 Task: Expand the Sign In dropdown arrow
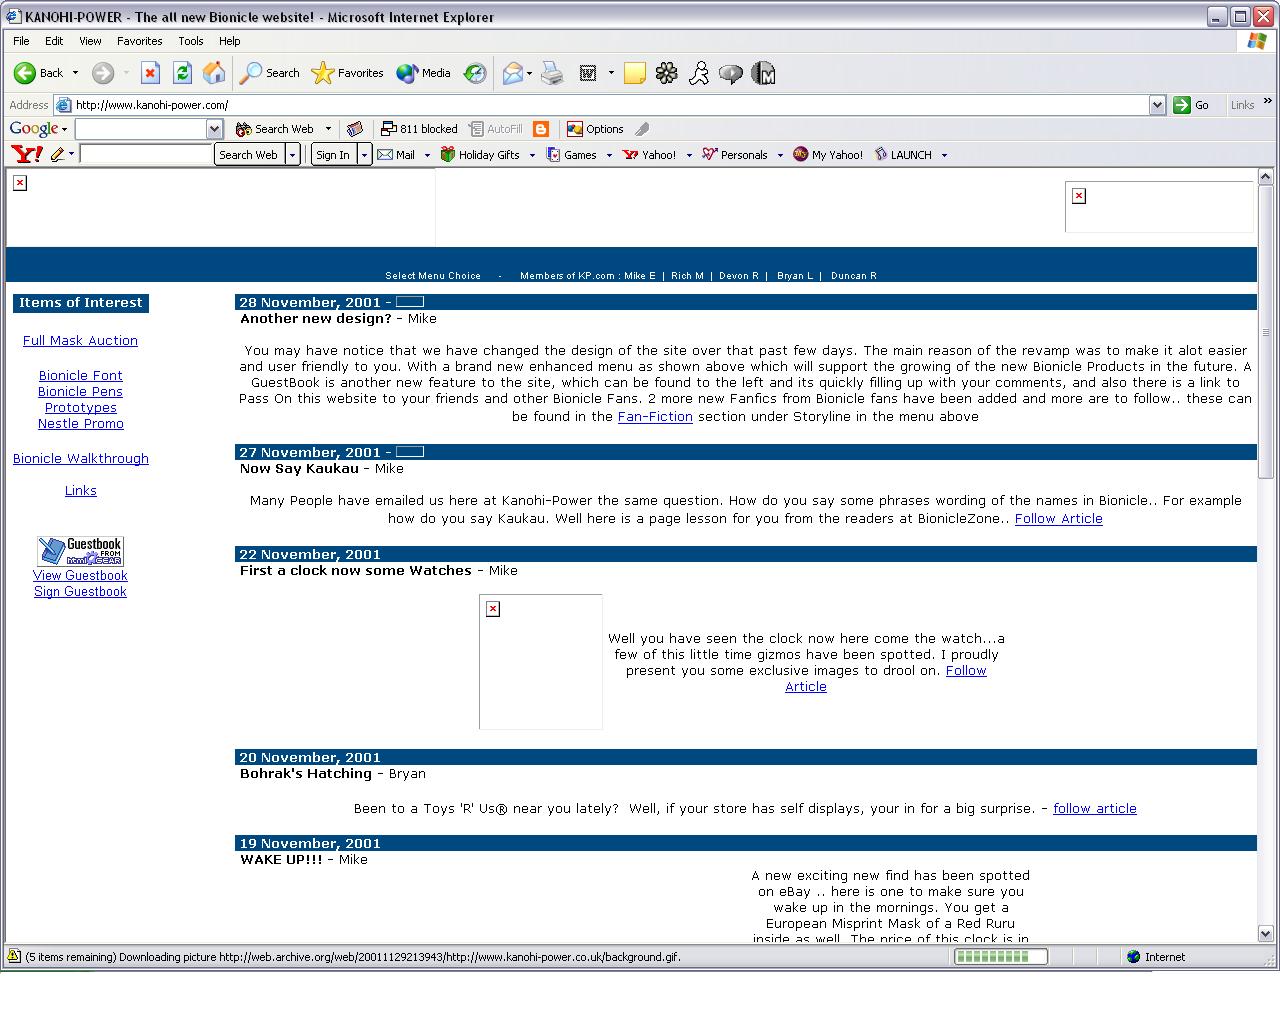[364, 155]
